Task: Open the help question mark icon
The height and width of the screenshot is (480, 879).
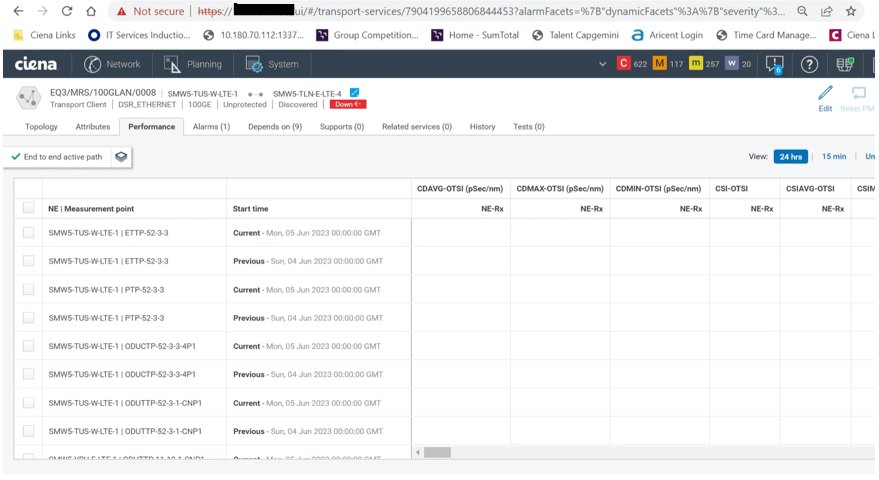Action: click(810, 64)
